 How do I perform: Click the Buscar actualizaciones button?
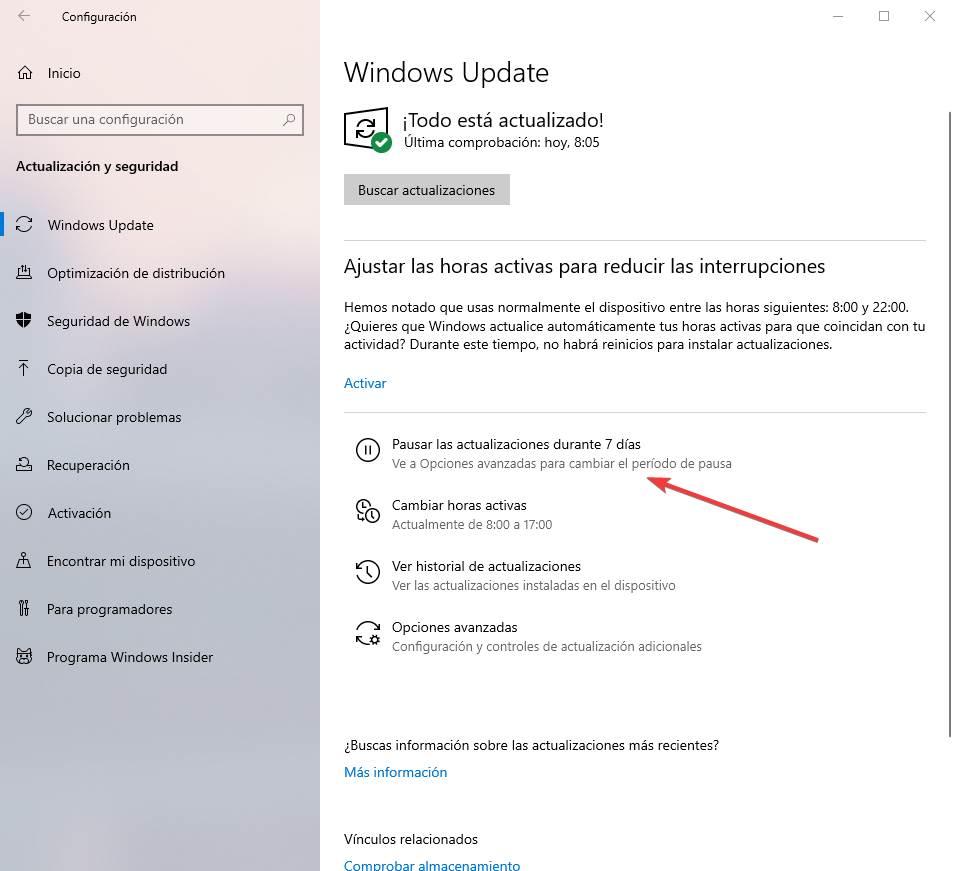coord(427,190)
